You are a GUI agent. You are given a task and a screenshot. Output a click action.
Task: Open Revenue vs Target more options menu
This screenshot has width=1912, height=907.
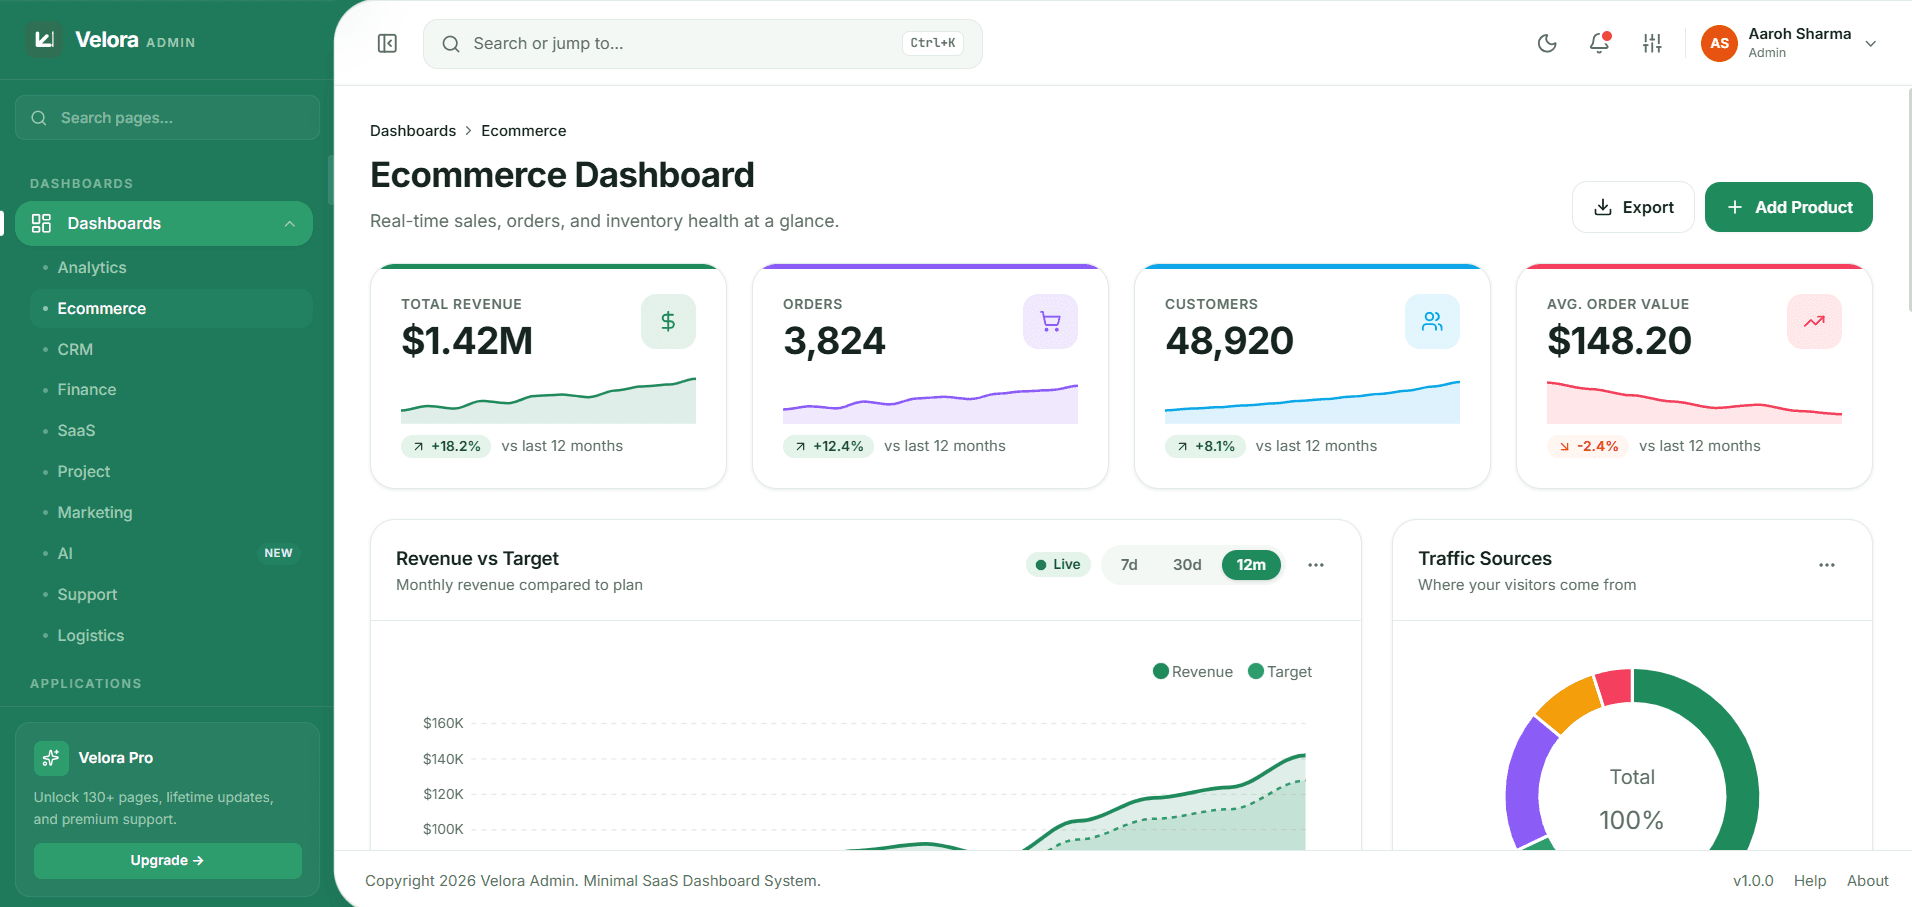pyautogui.click(x=1316, y=565)
